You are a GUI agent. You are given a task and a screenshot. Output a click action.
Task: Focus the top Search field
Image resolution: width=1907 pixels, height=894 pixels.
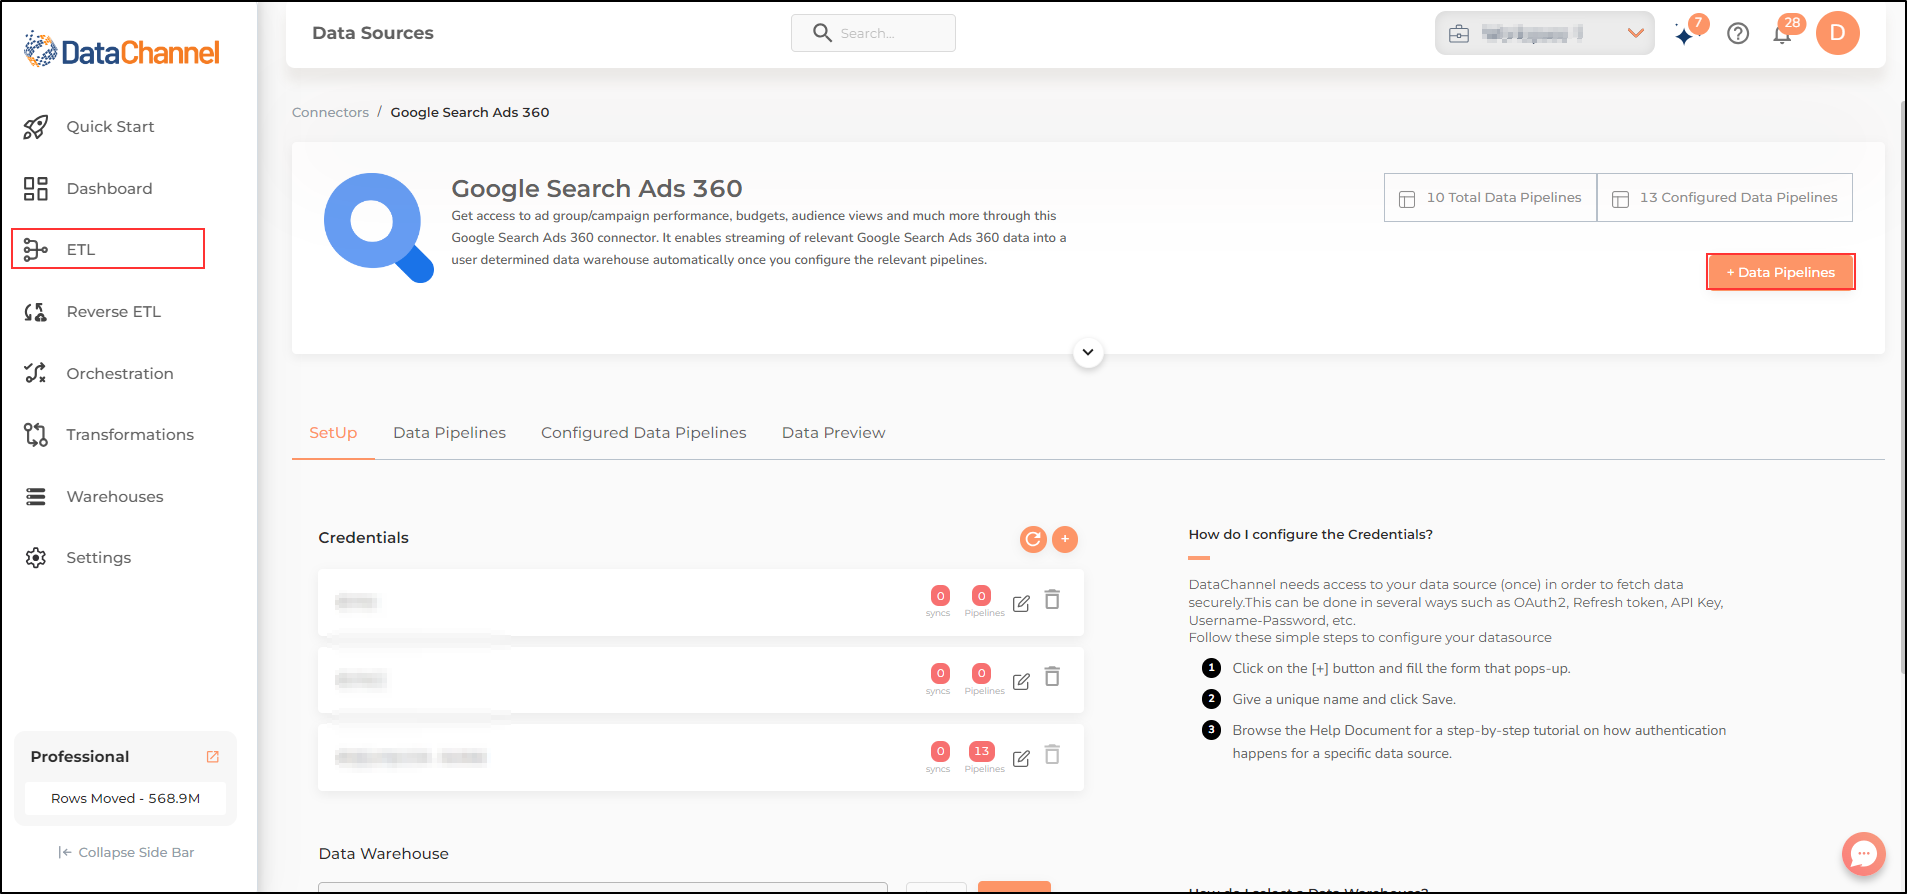pyautogui.click(x=873, y=33)
